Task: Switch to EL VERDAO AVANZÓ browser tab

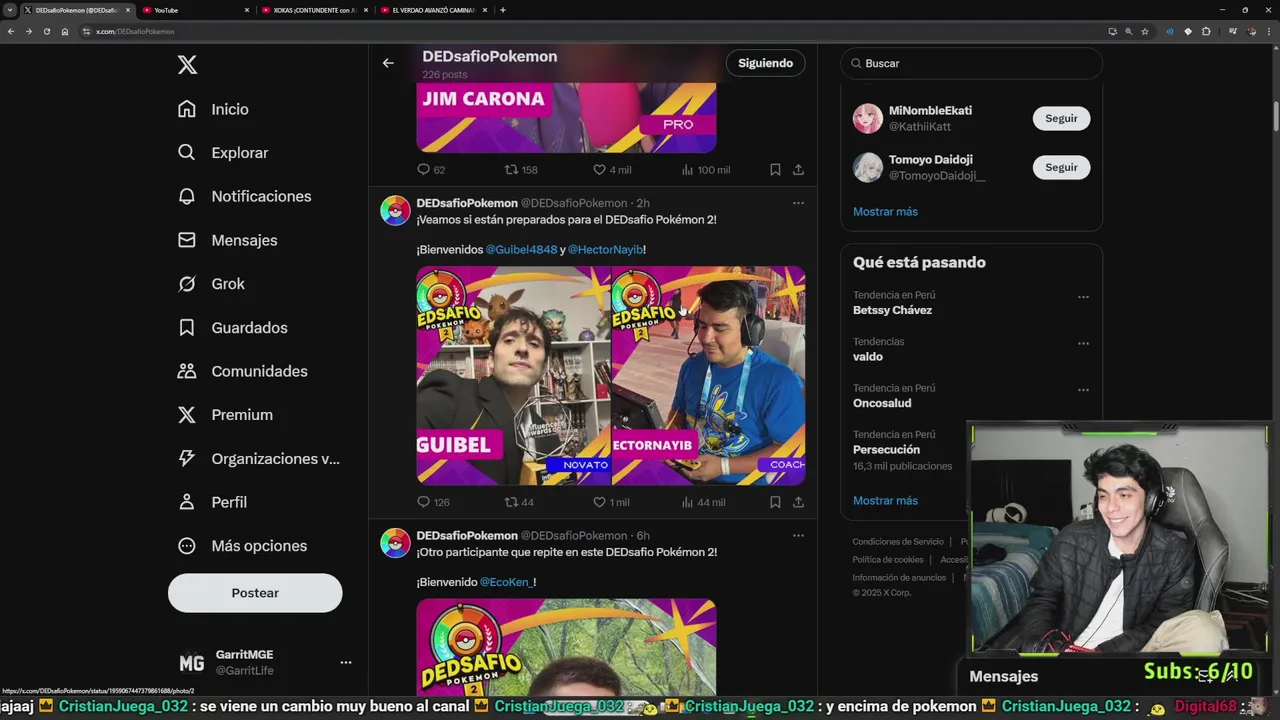Action: 432,10
